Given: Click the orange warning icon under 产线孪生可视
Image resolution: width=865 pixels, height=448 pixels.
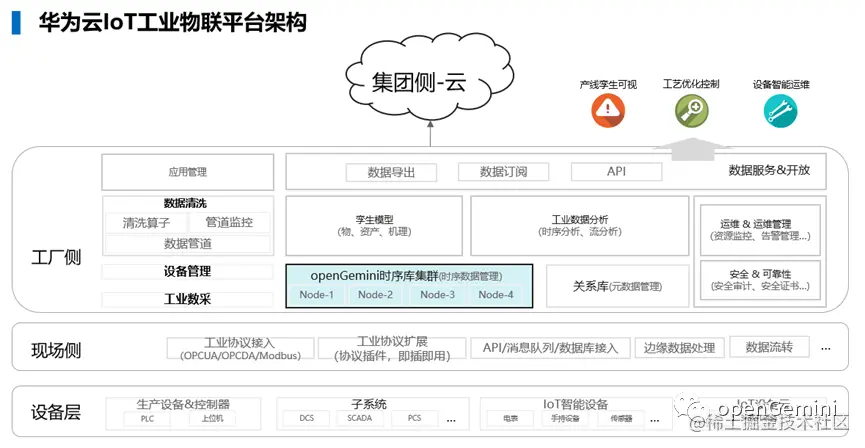Looking at the screenshot, I should pyautogui.click(x=608, y=110).
